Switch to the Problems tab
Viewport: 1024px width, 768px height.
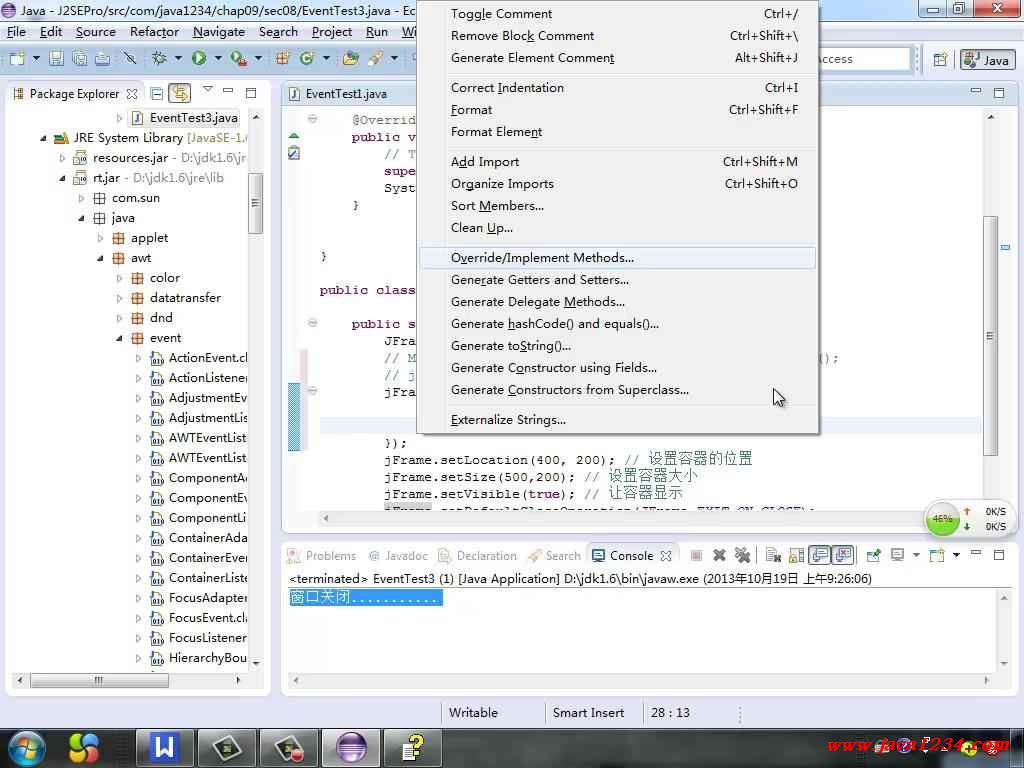click(322, 556)
